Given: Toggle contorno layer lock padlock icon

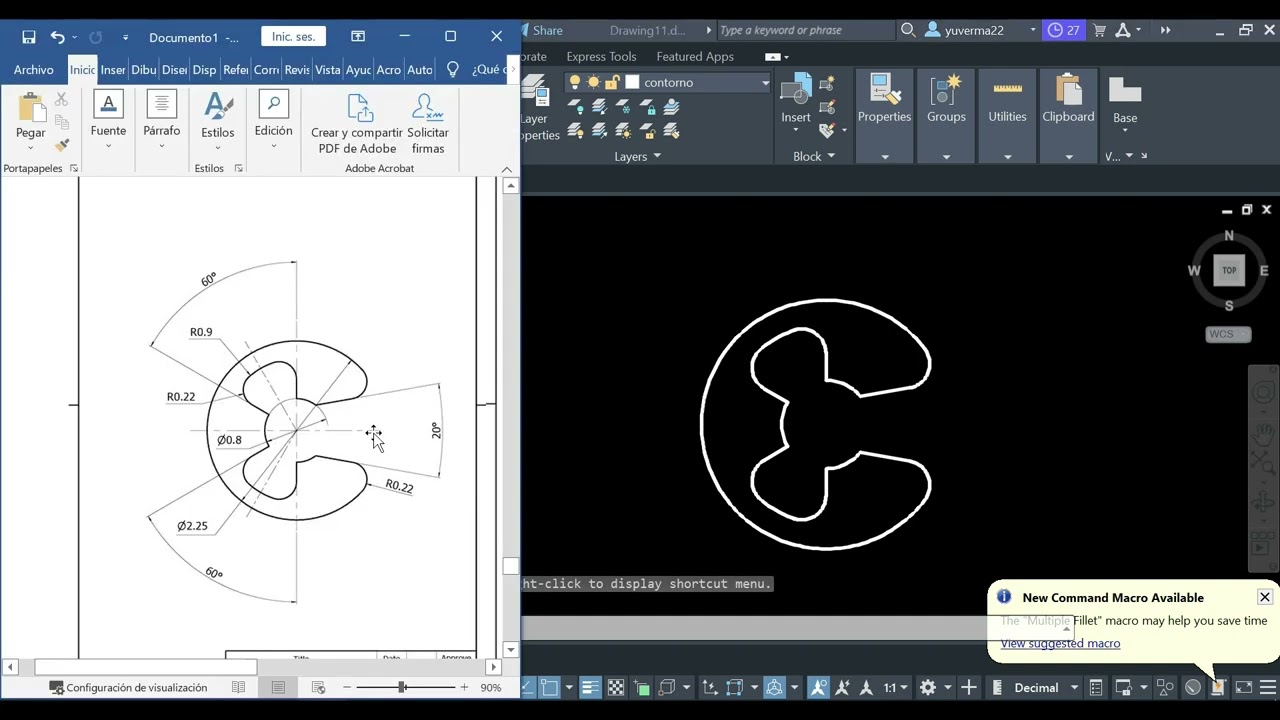Looking at the screenshot, I should [x=611, y=83].
